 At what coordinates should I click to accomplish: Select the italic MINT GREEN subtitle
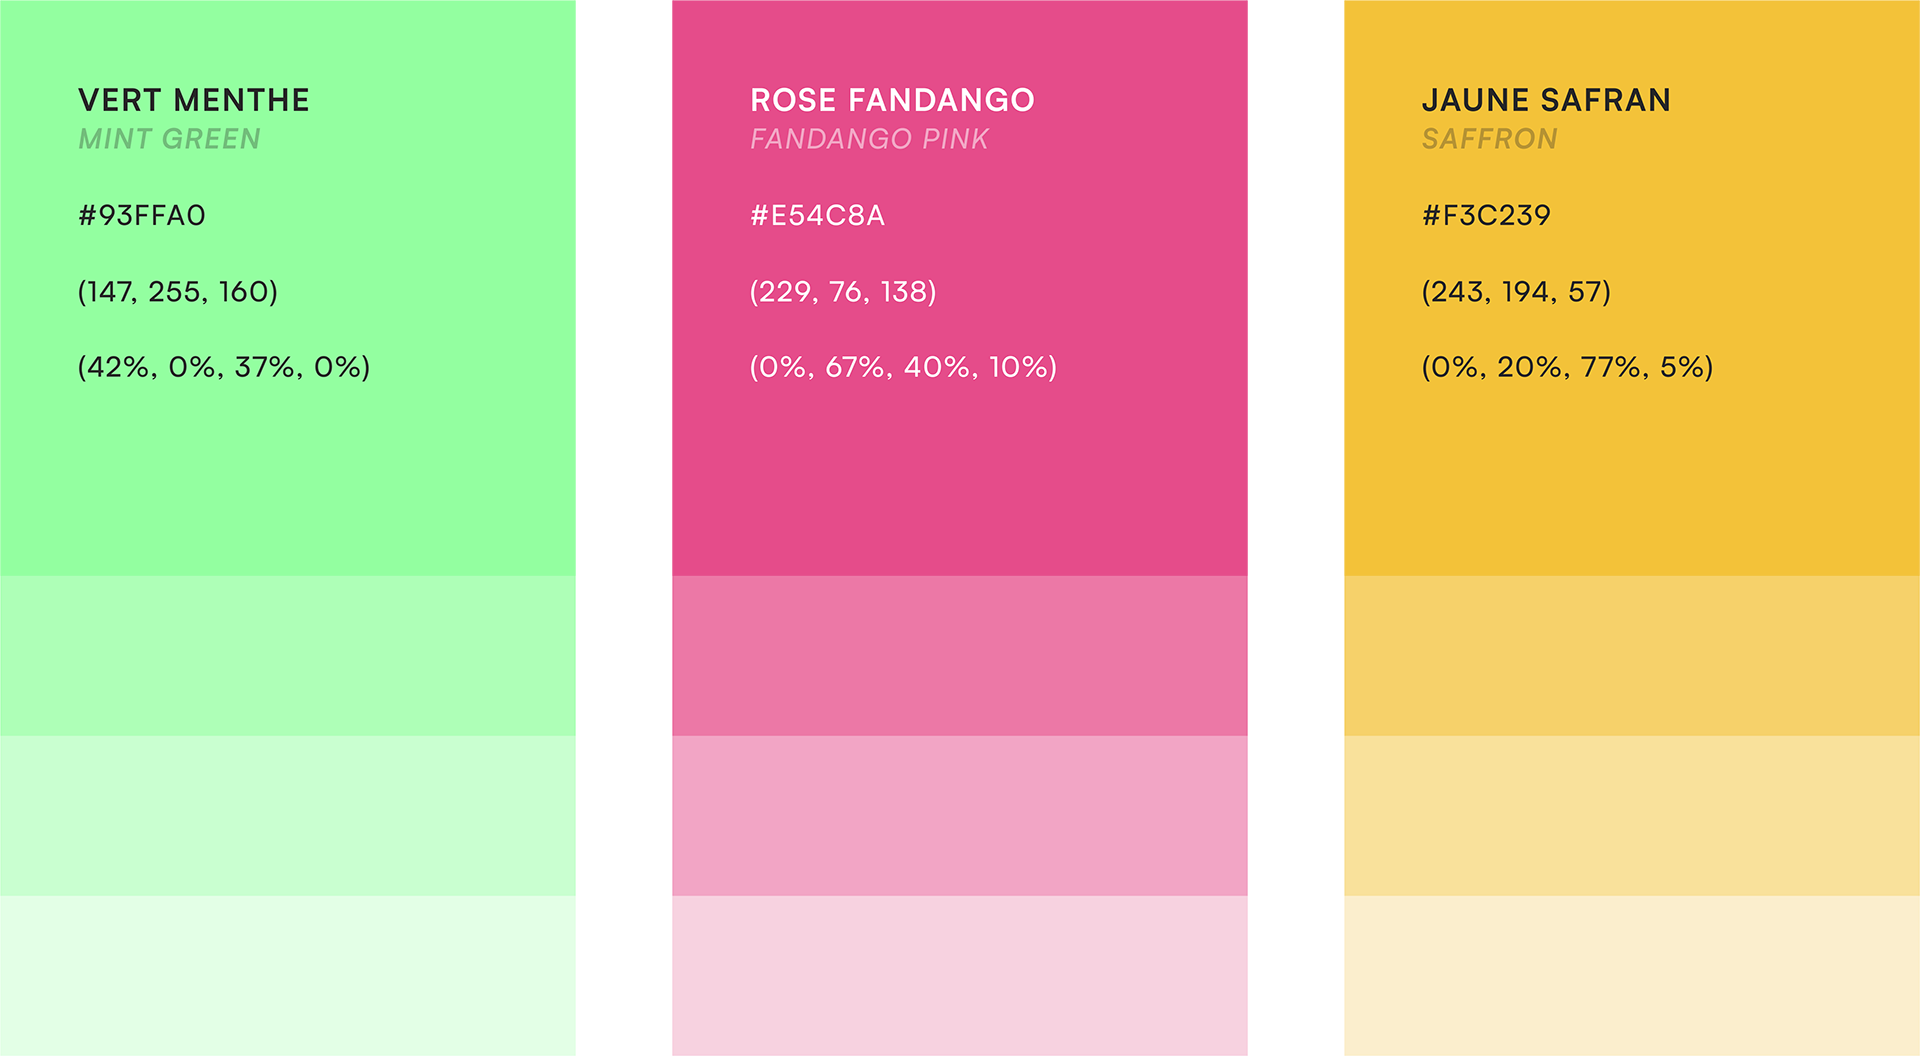click(169, 139)
